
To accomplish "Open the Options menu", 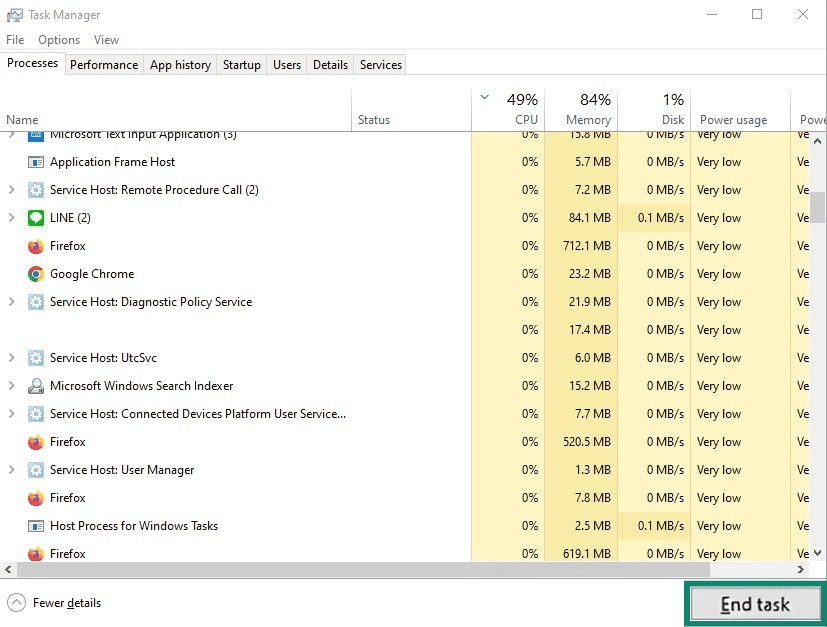I will (58, 40).
